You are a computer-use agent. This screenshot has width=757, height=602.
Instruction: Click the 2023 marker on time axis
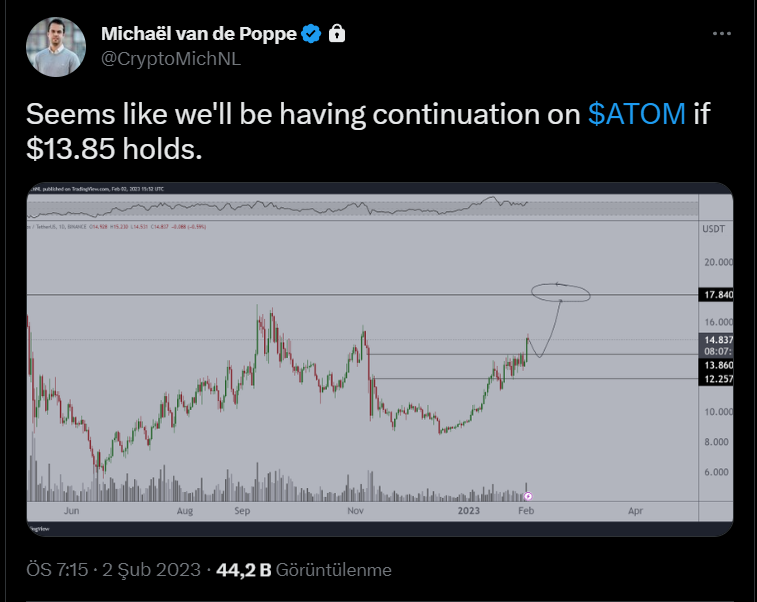click(x=471, y=509)
